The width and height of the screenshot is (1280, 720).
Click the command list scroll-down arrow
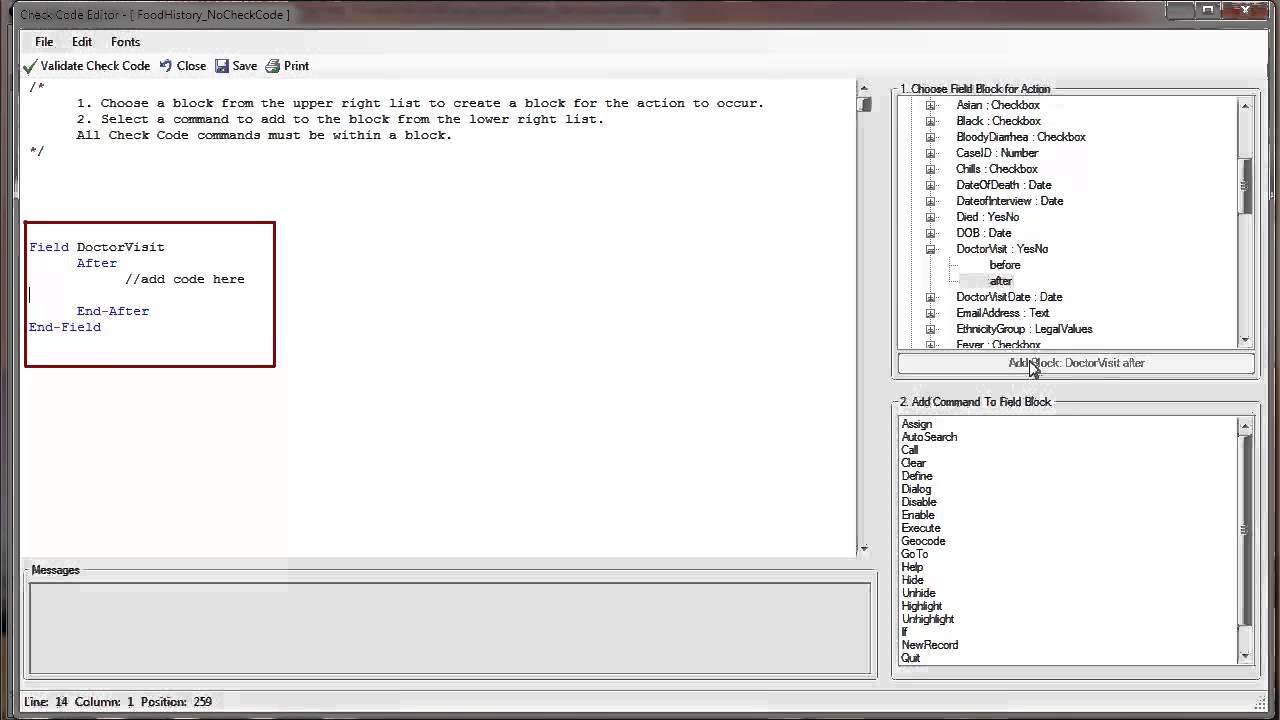point(1246,656)
